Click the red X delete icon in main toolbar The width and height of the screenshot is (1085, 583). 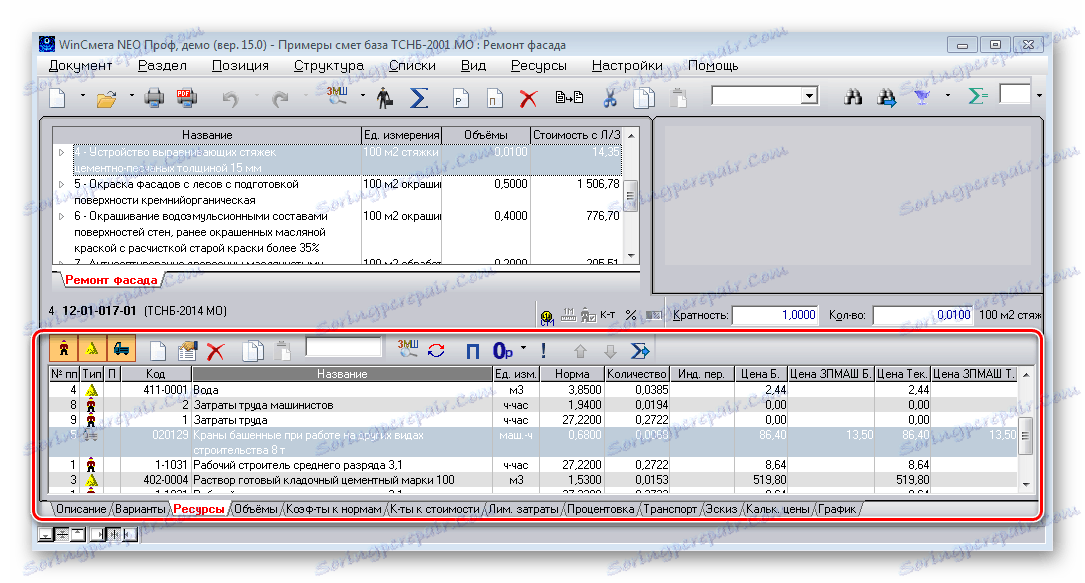pyautogui.click(x=529, y=99)
